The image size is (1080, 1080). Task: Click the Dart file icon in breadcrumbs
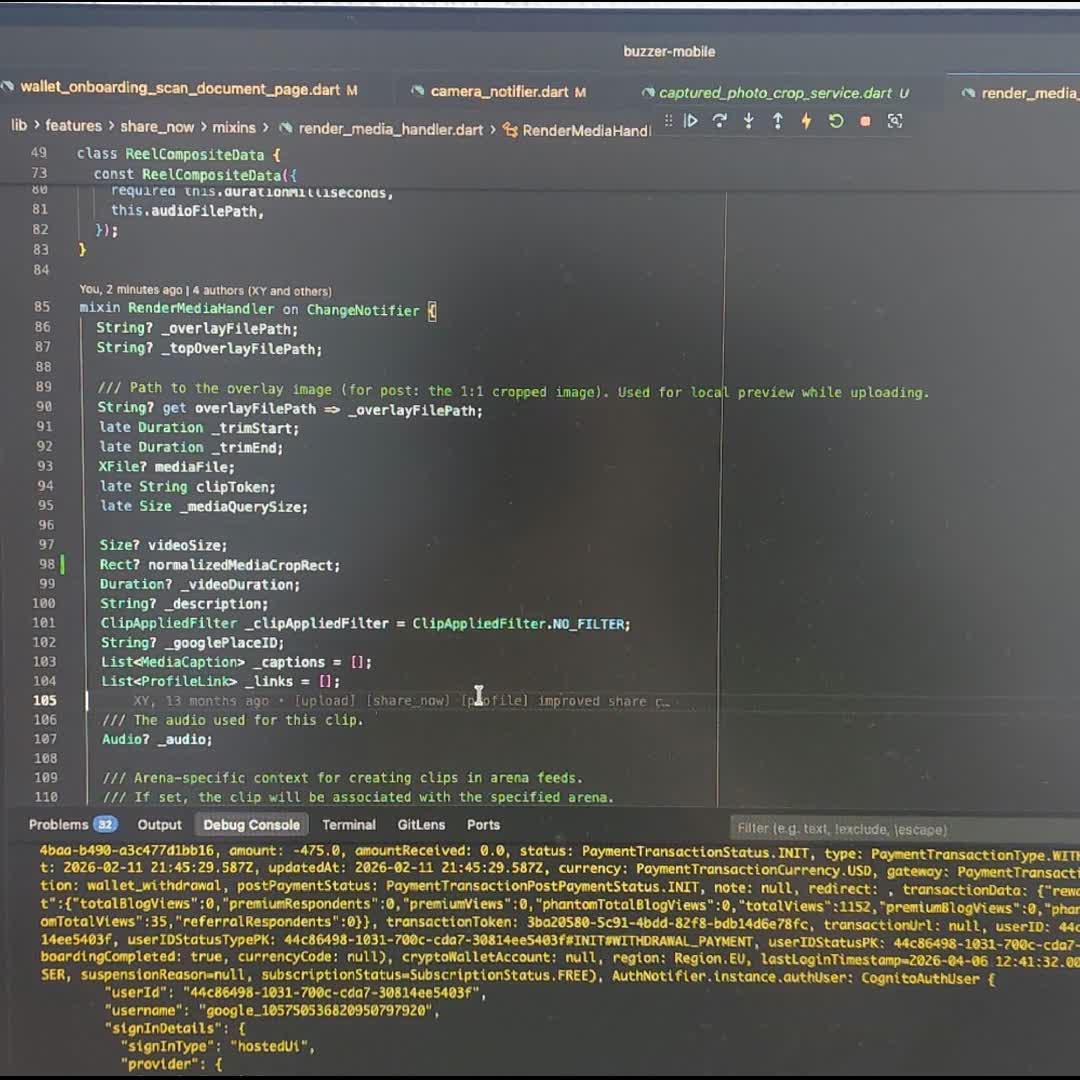[285, 128]
